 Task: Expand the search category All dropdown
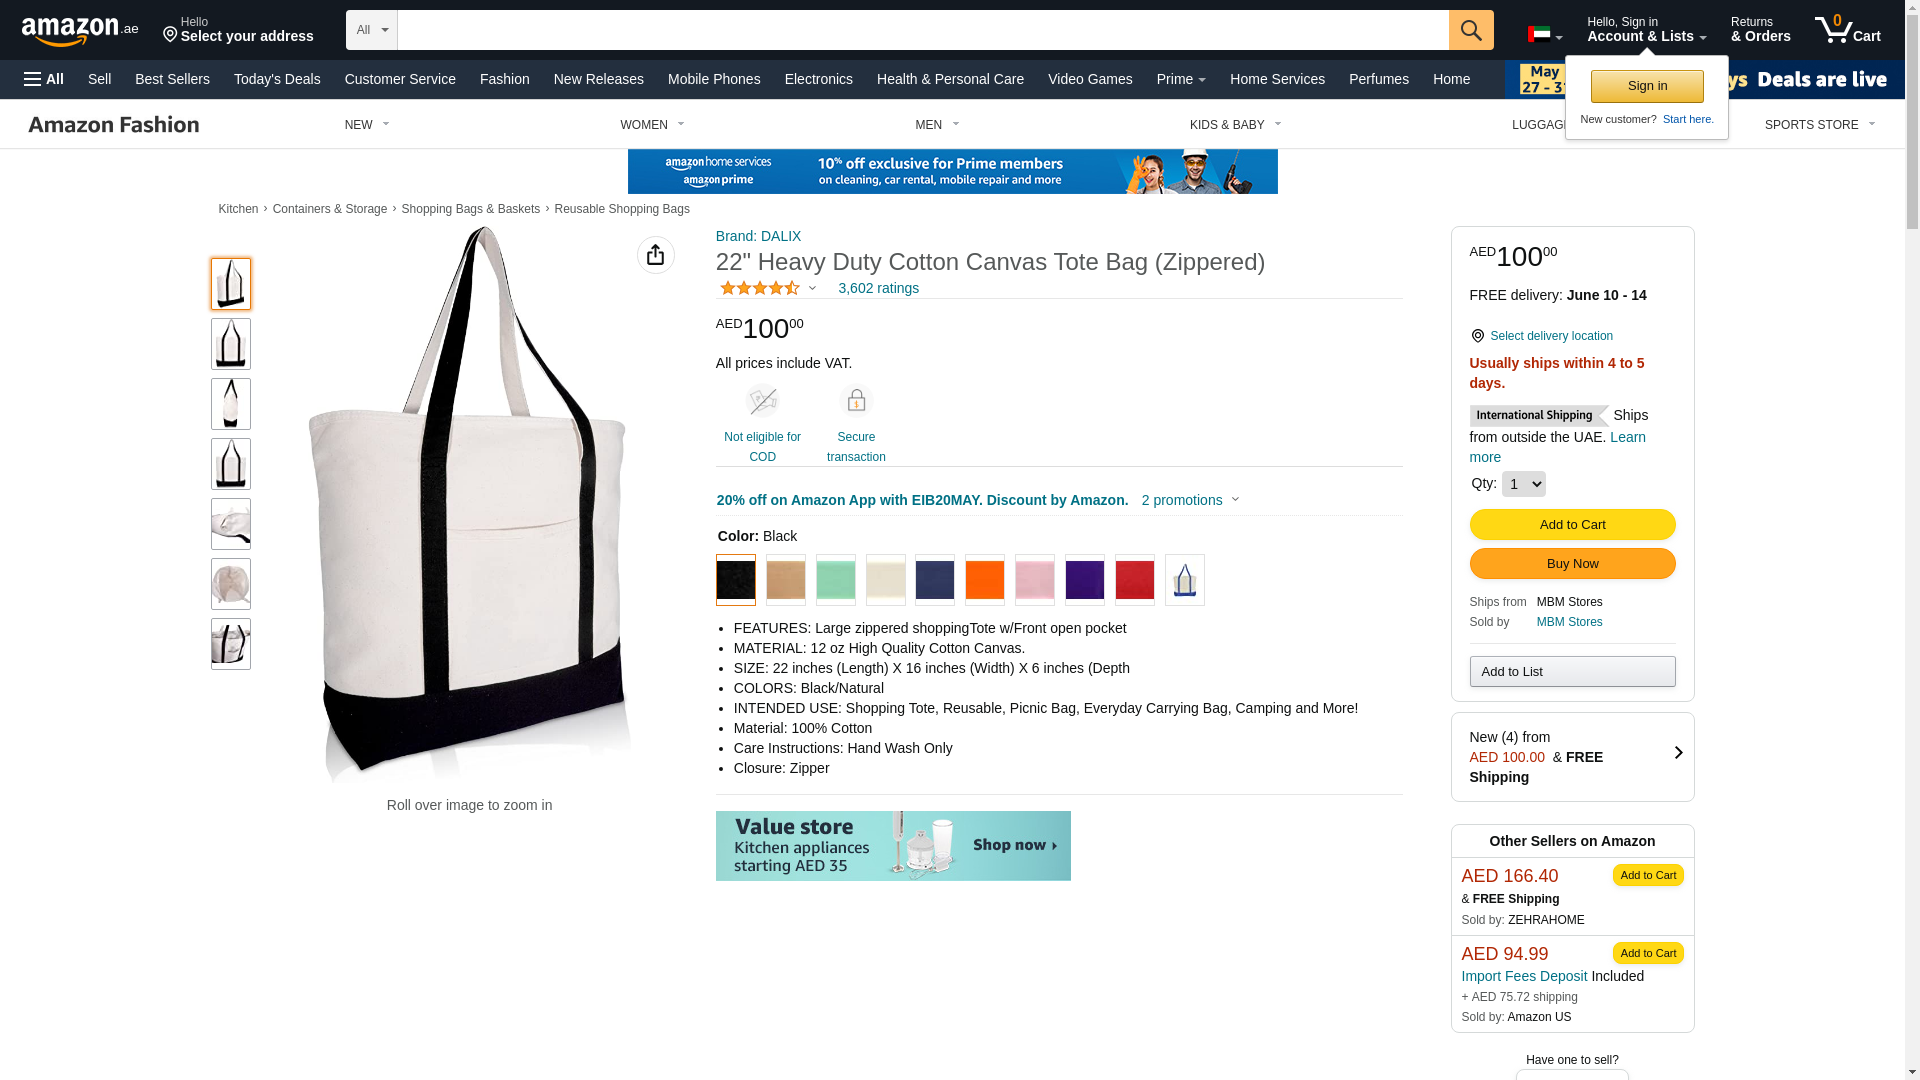pyautogui.click(x=372, y=30)
